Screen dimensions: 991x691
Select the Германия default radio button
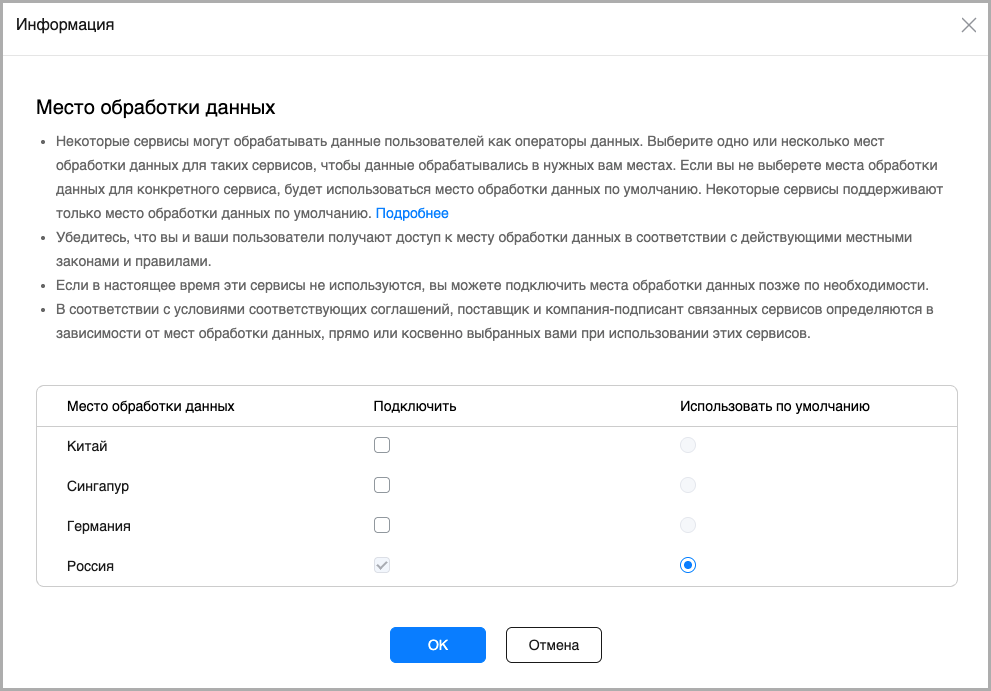pos(687,525)
